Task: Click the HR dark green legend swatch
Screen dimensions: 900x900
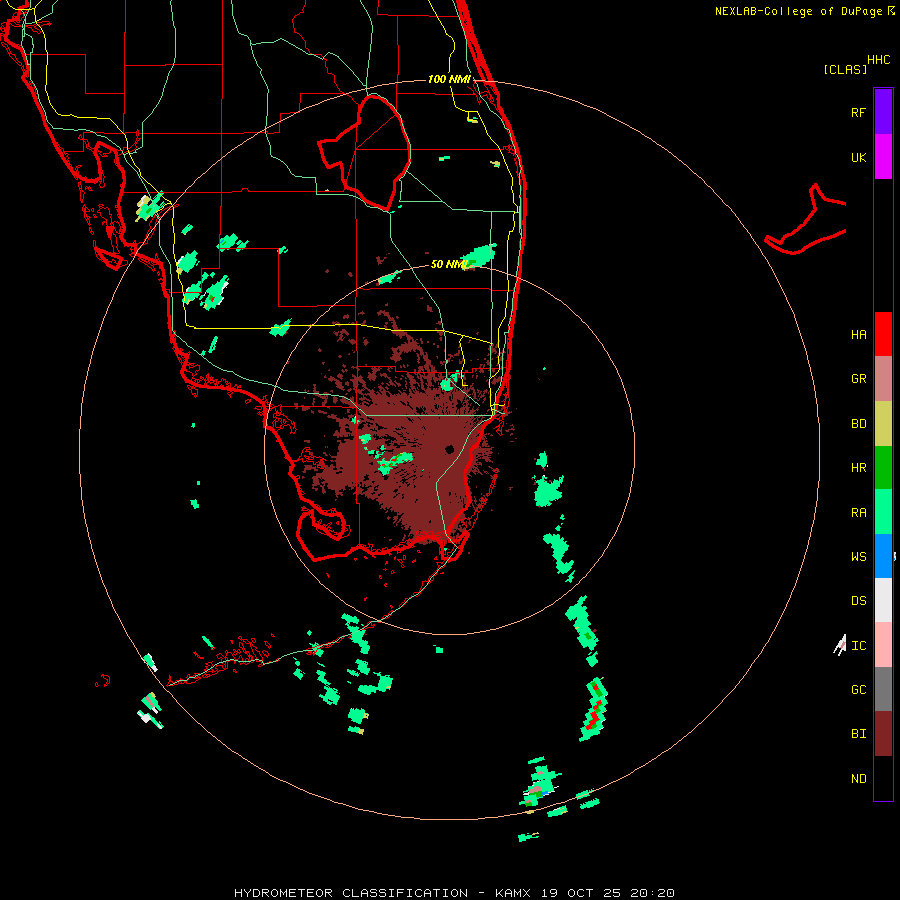Action: click(883, 467)
